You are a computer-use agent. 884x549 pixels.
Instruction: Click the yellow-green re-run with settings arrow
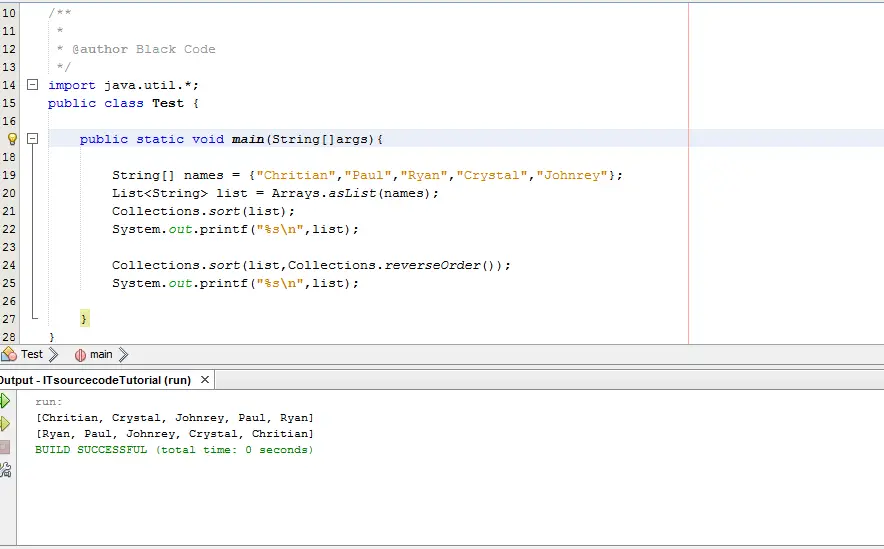tap(5, 424)
